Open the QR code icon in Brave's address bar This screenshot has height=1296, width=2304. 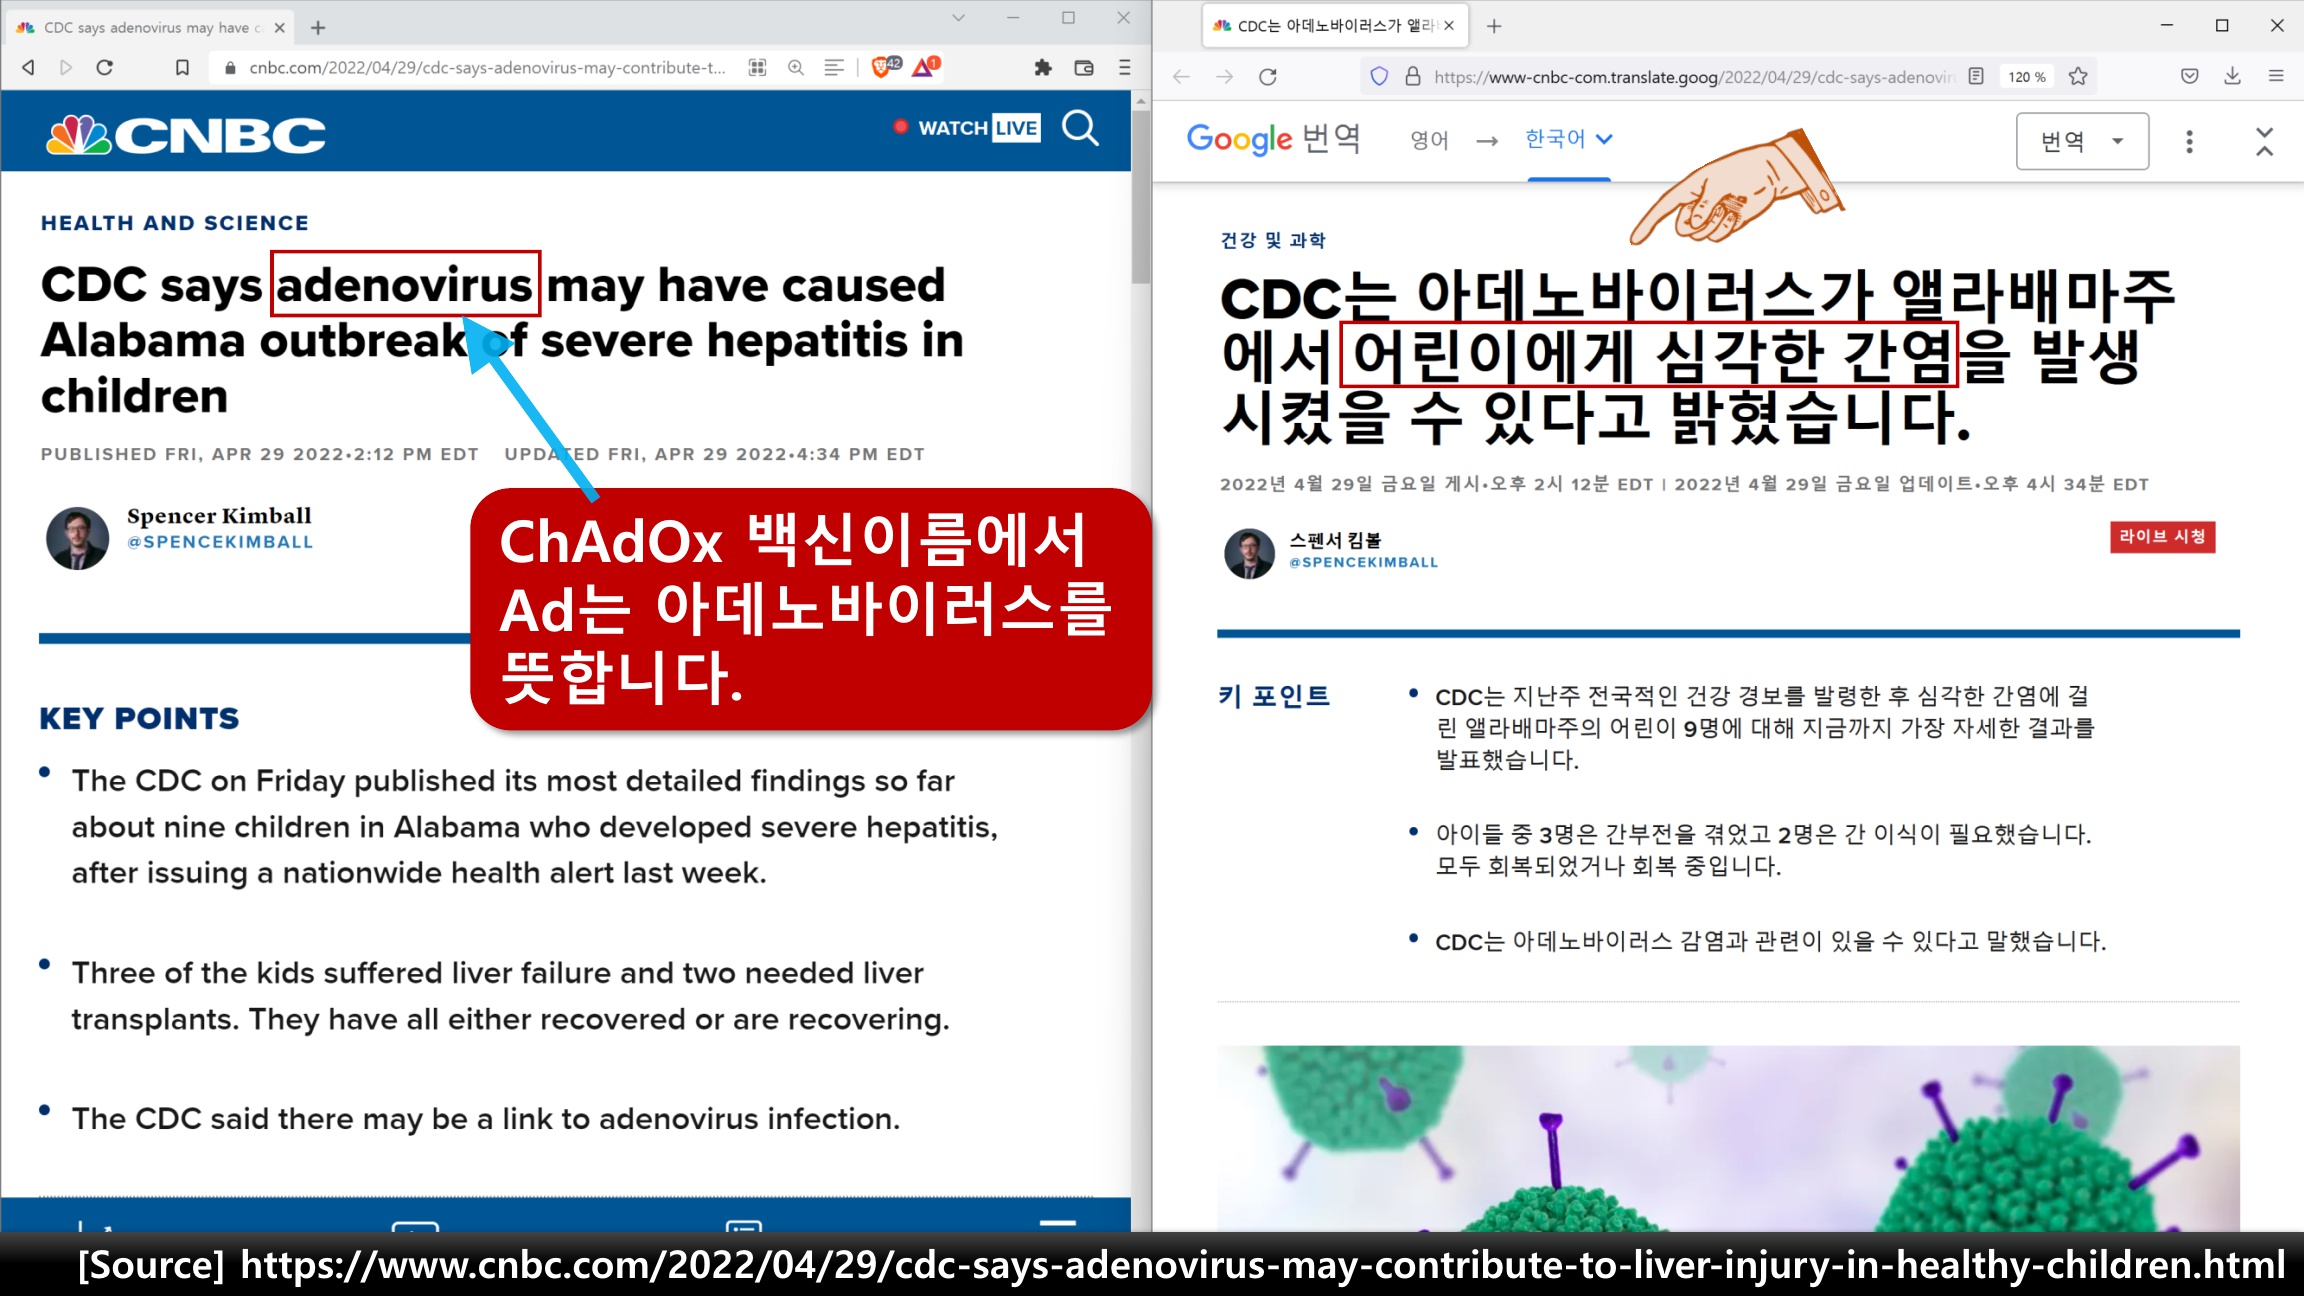pos(757,67)
